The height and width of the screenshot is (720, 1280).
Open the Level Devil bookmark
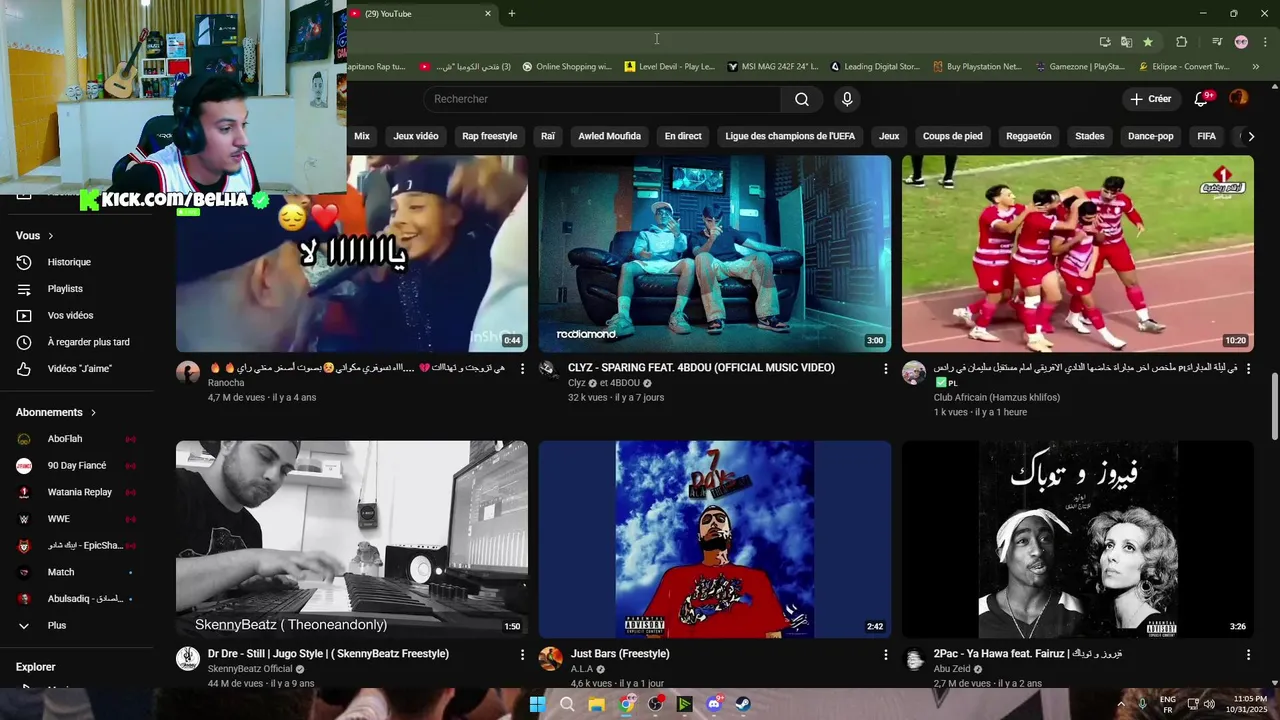[670, 67]
